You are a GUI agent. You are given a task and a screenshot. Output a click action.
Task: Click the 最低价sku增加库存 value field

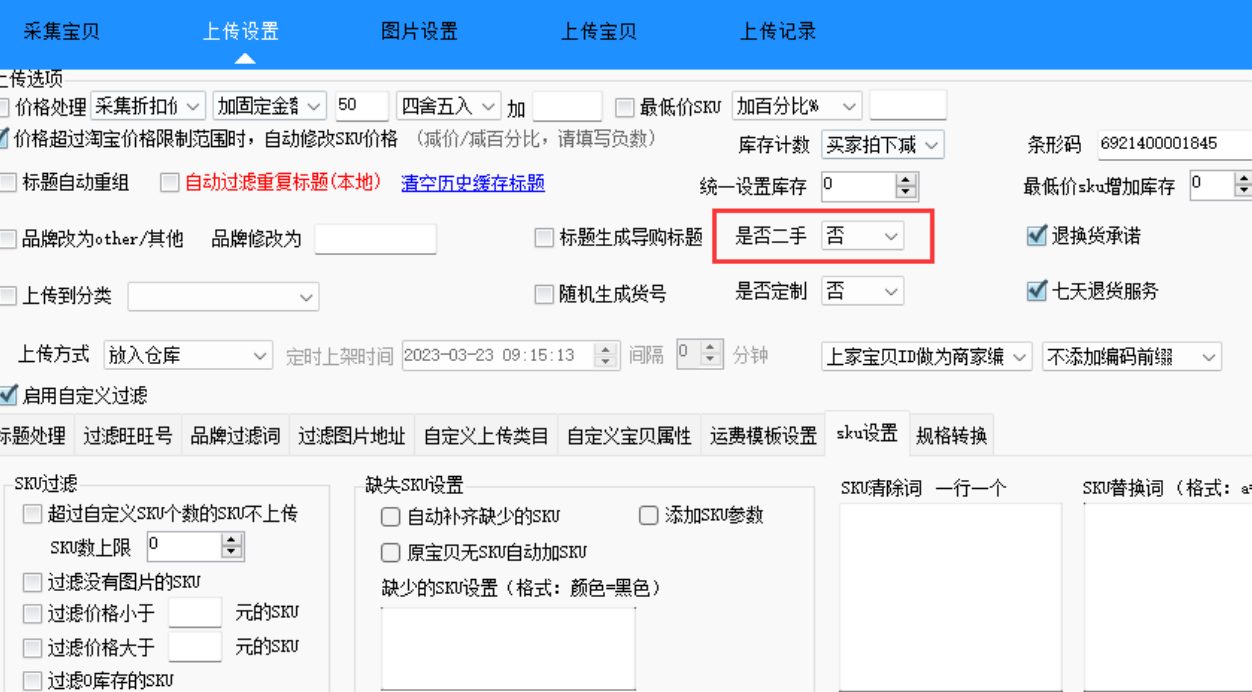pyautogui.click(x=1211, y=185)
